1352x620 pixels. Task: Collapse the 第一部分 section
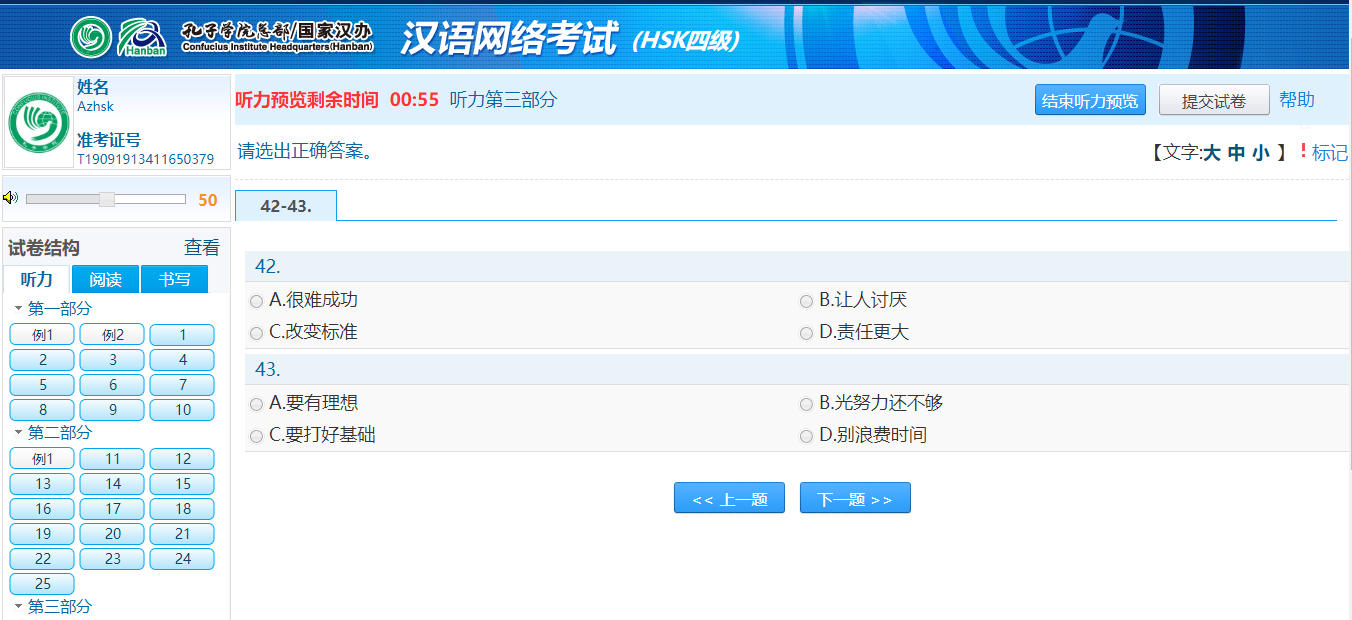click(18, 309)
